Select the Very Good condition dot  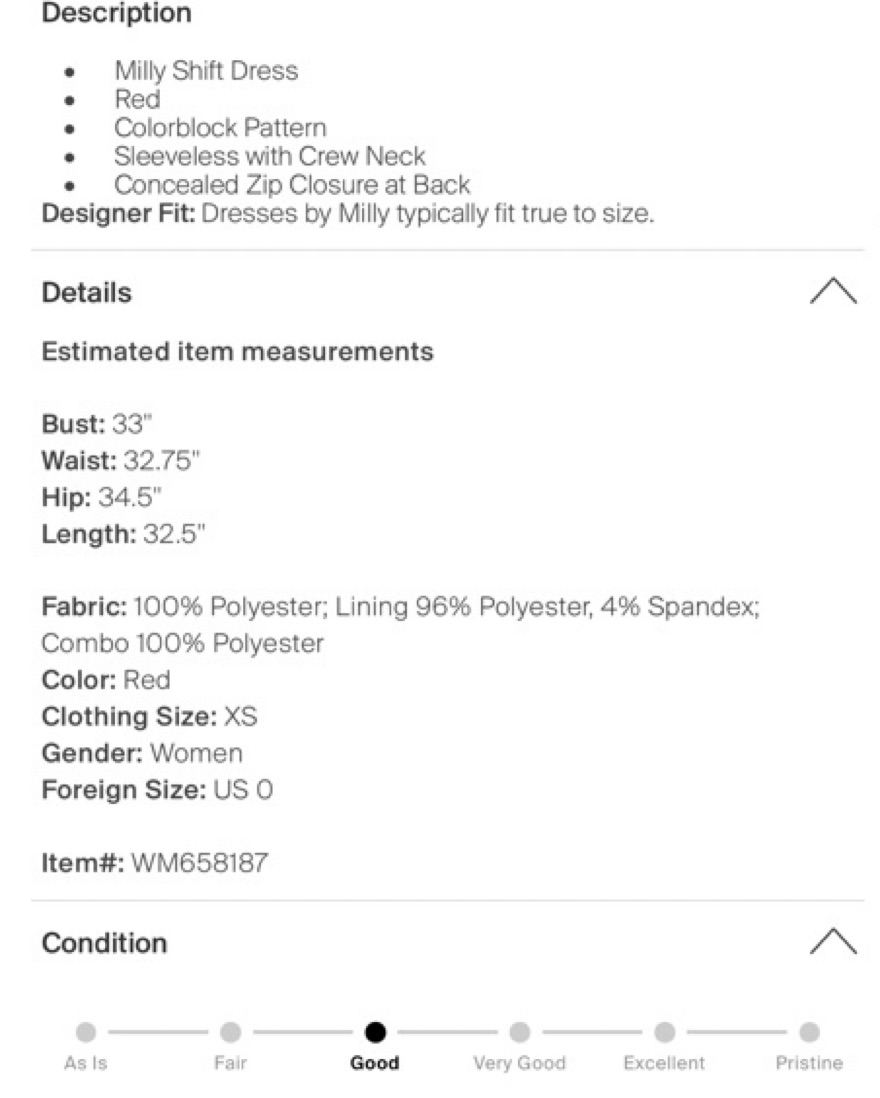(519, 1031)
